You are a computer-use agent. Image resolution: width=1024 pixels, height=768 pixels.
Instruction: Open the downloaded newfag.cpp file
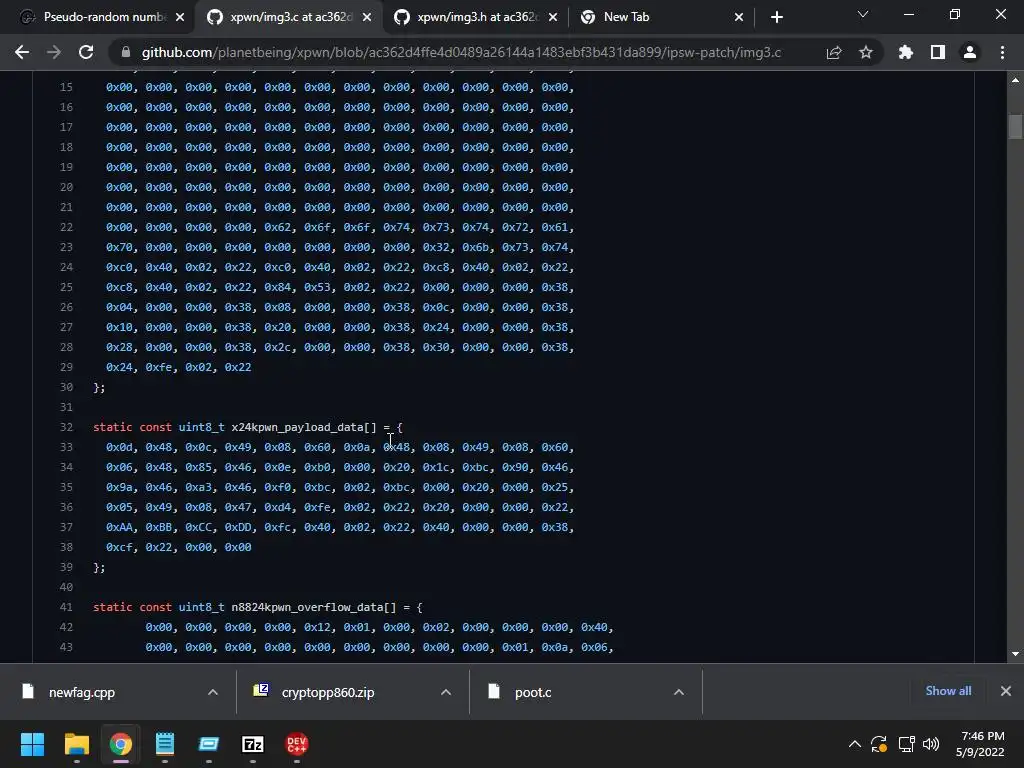[82, 692]
